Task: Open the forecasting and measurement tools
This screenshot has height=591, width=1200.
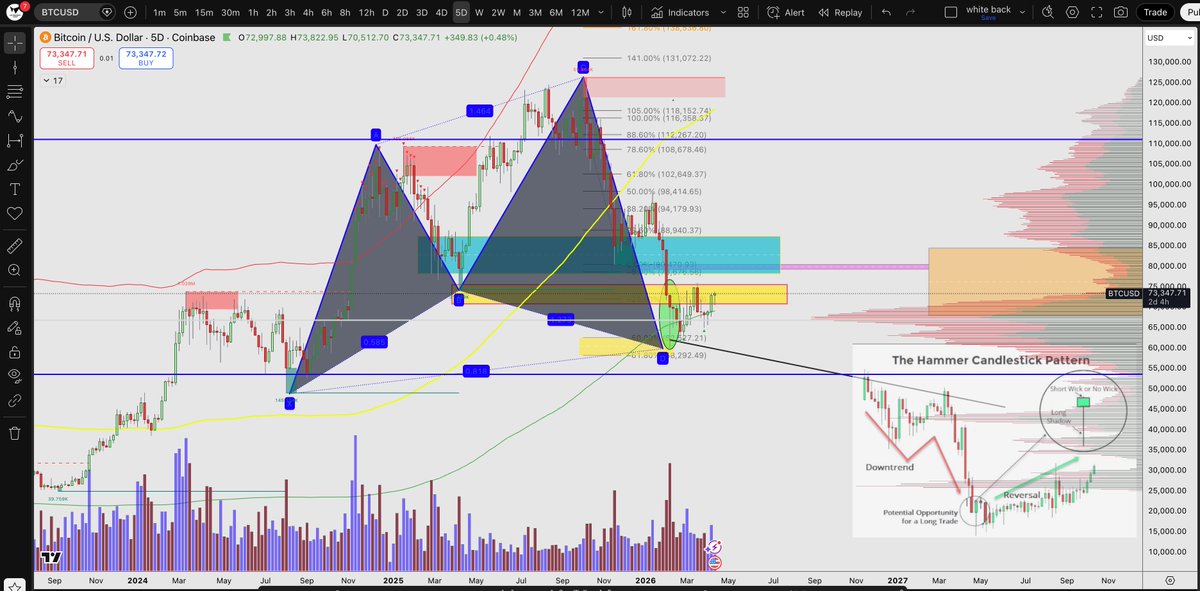Action: pos(15,141)
